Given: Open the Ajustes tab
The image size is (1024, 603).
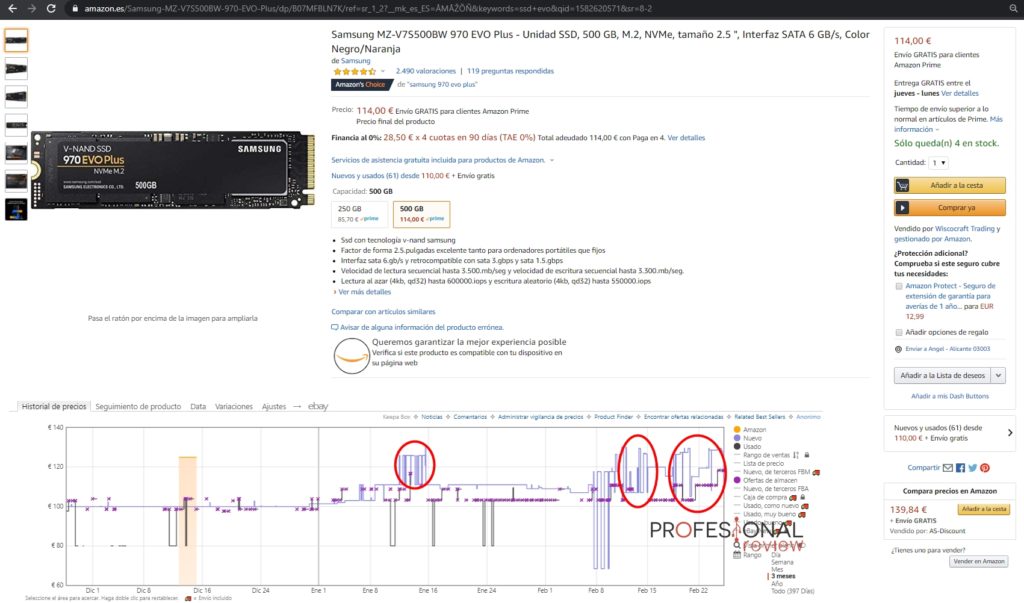Looking at the screenshot, I should [274, 406].
